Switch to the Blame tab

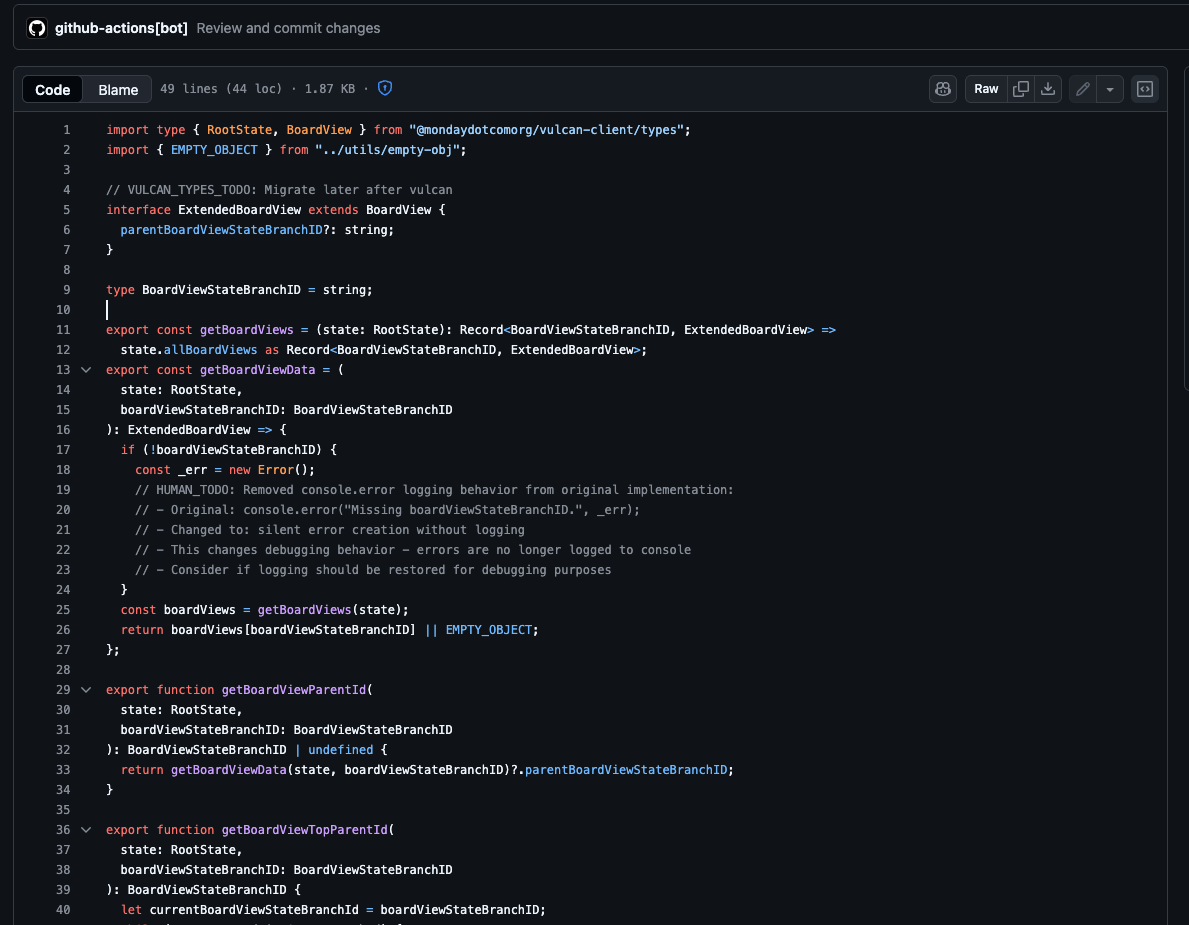point(118,89)
